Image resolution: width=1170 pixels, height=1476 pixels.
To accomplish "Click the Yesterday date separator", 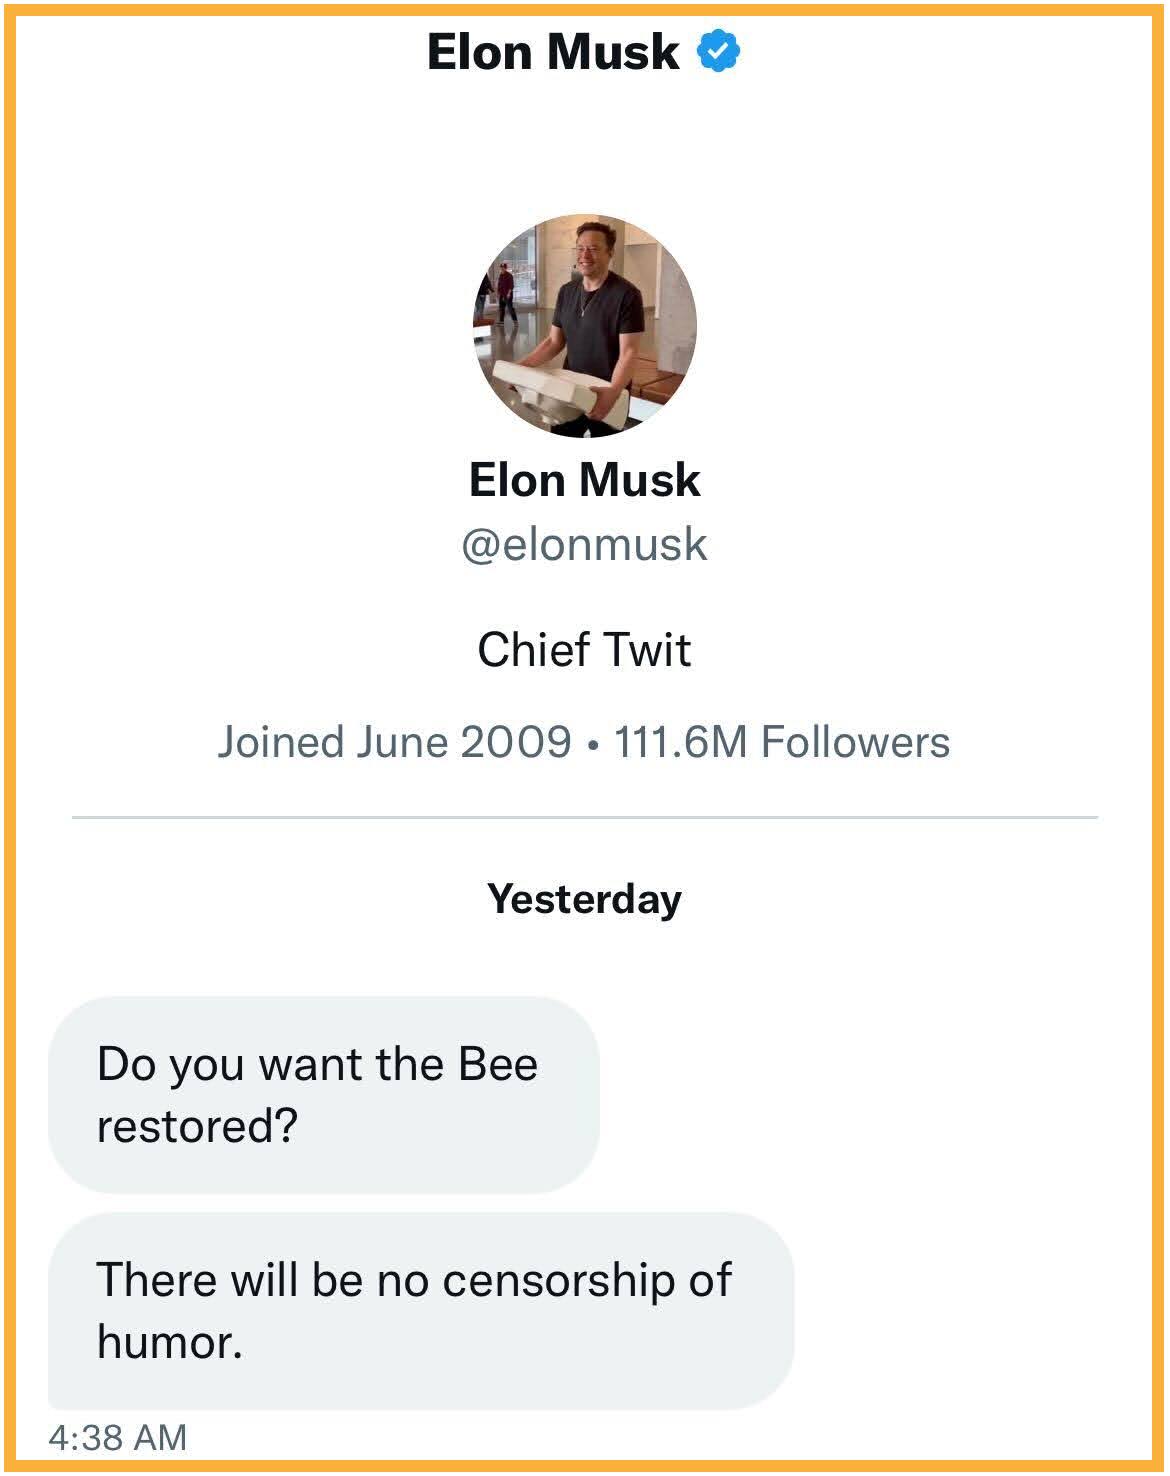I will click(x=585, y=899).
